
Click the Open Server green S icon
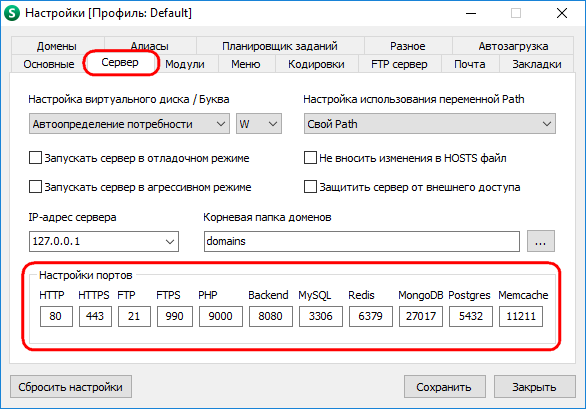[12, 13]
